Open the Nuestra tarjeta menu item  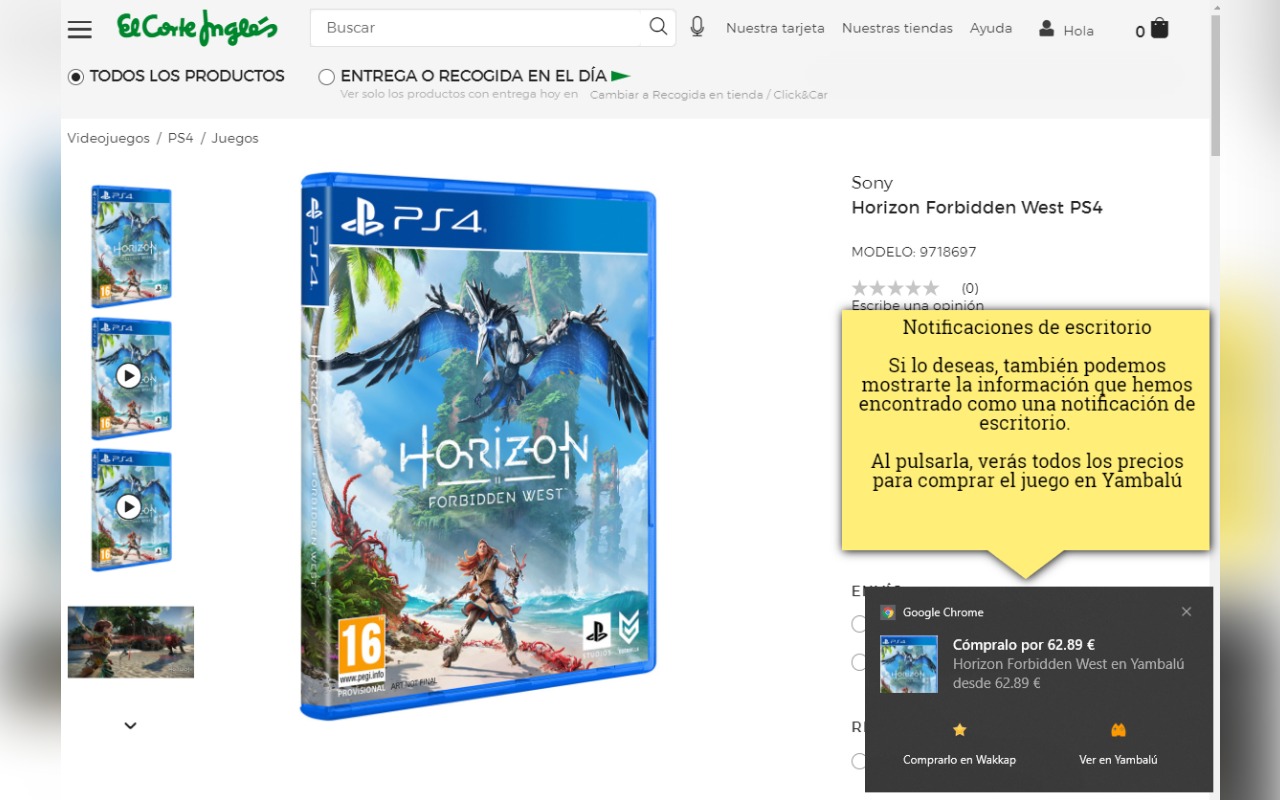click(x=775, y=28)
